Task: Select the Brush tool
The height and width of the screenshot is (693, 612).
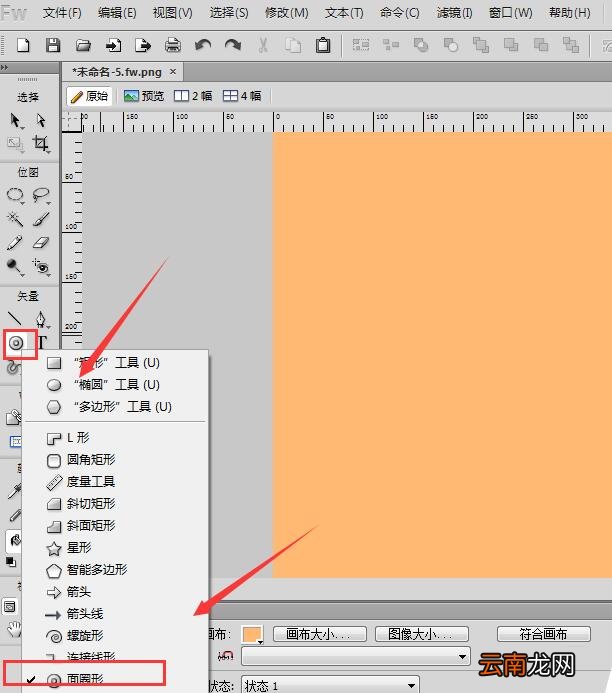Action: 41,218
